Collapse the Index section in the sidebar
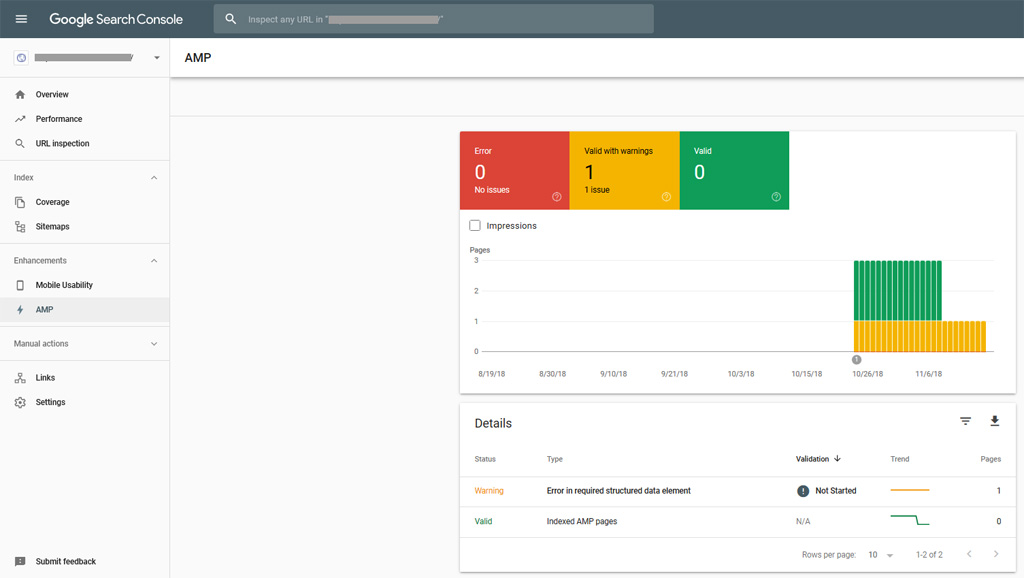 pyautogui.click(x=154, y=177)
